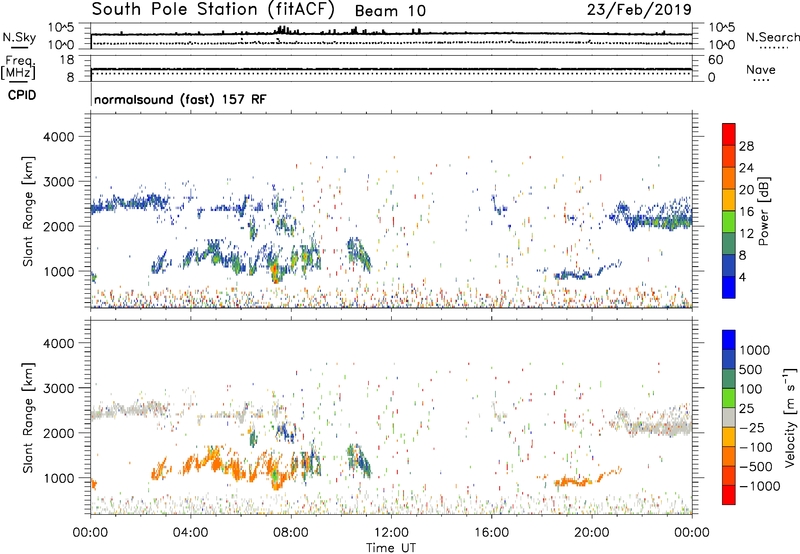
Task: Click the 'N.Sky' legend label
Action: [19, 38]
